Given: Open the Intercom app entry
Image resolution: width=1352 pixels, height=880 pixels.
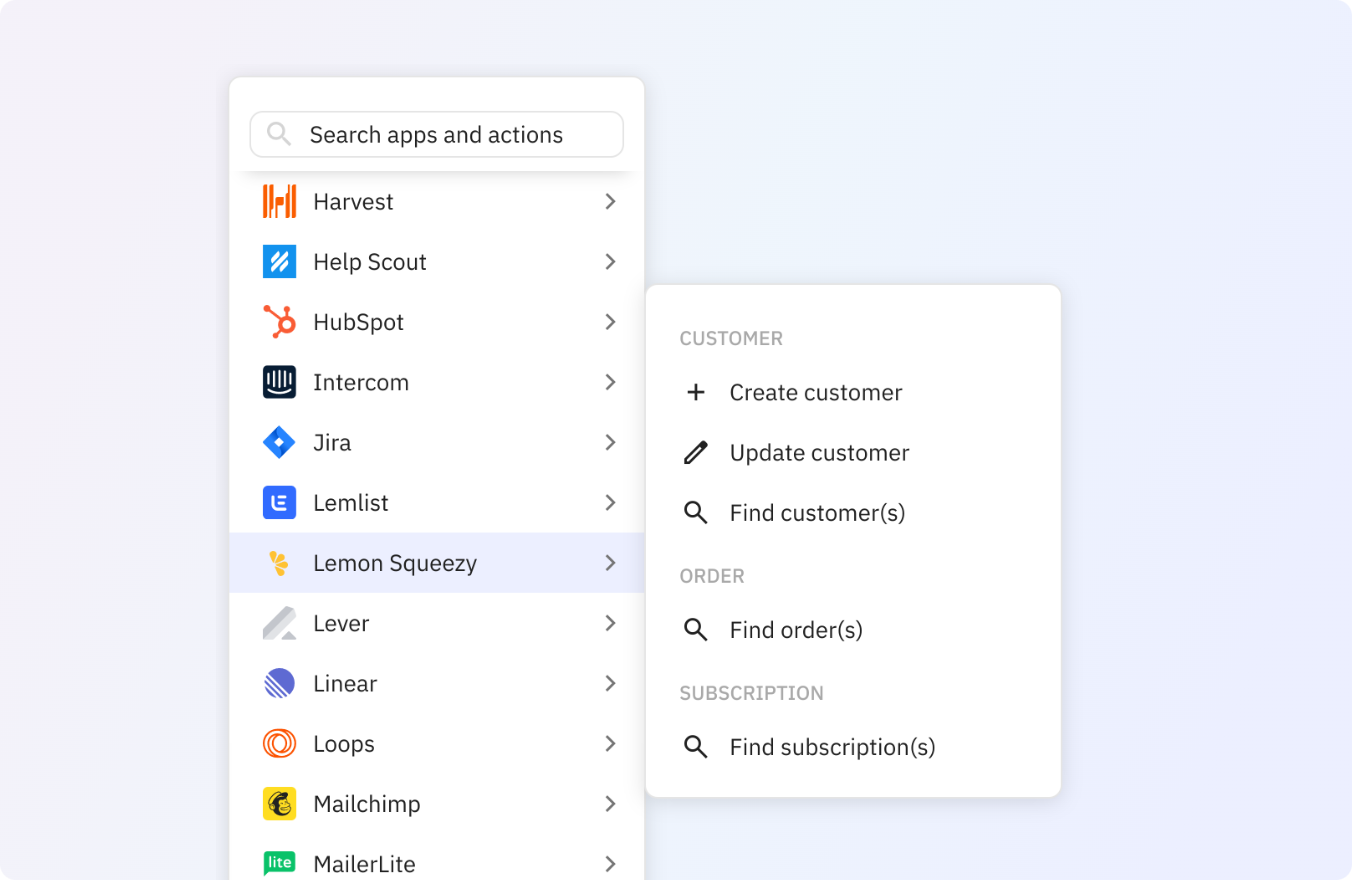Looking at the screenshot, I should (437, 382).
